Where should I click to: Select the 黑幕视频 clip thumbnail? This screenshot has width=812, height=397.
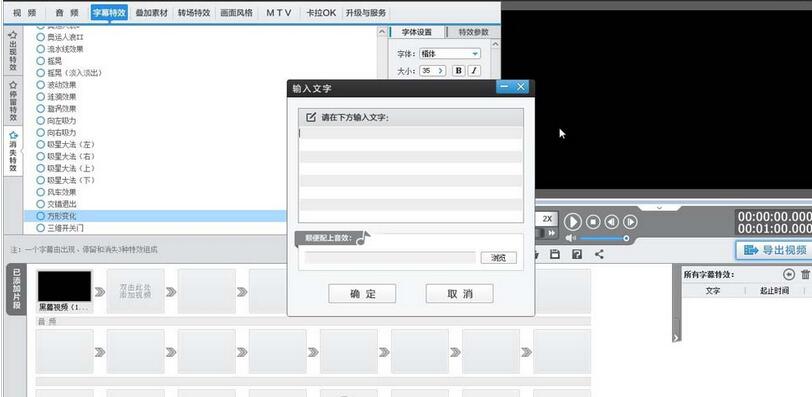[64, 286]
